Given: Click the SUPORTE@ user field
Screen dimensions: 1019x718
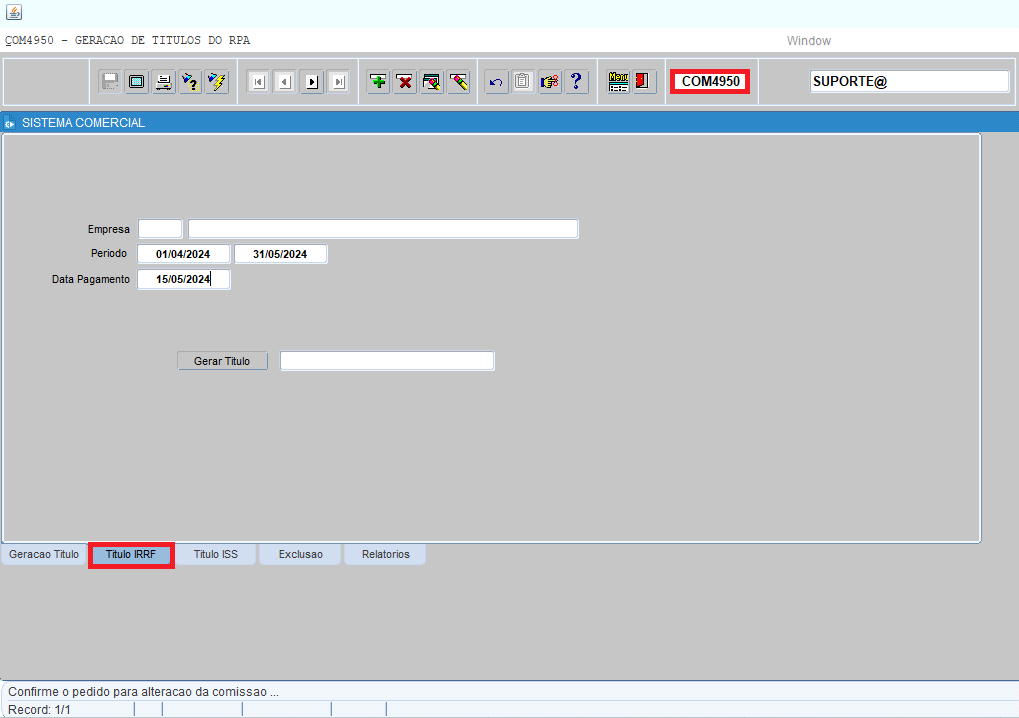Looking at the screenshot, I should [x=909, y=81].
